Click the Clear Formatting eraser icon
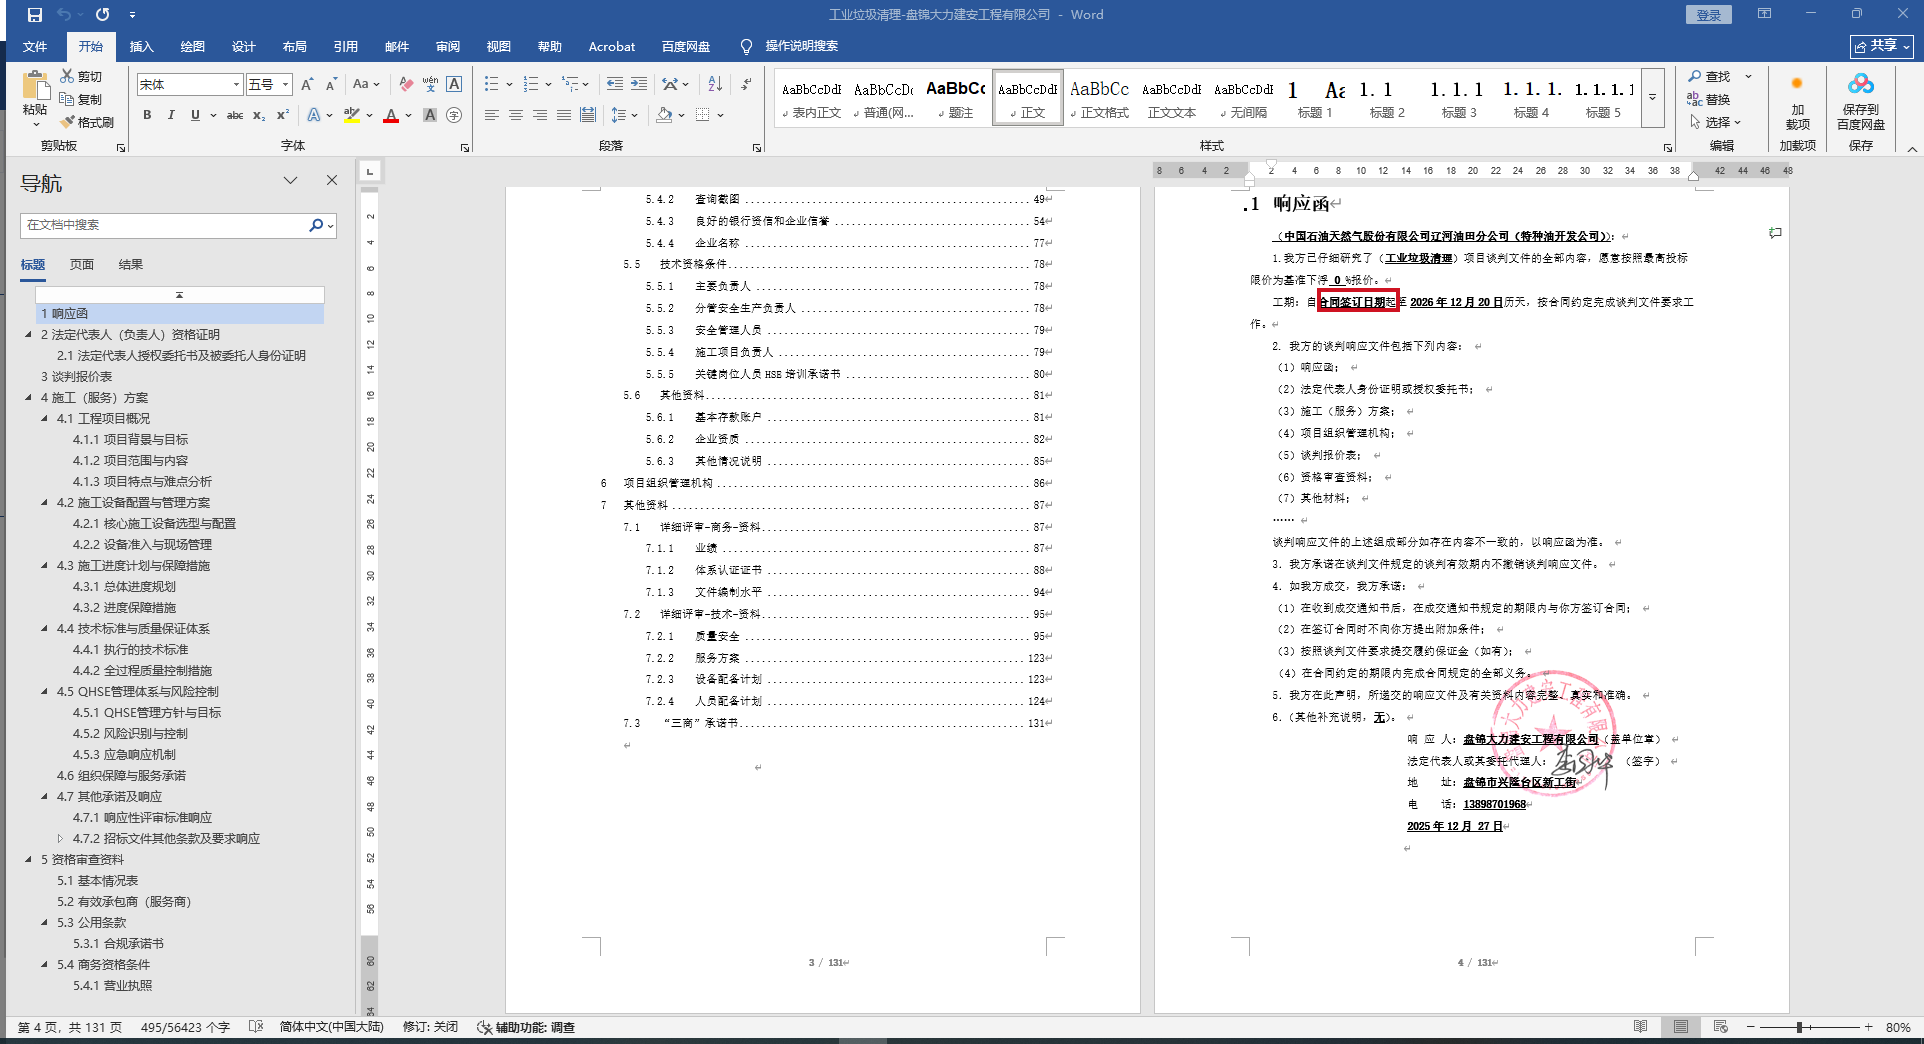 coord(405,85)
